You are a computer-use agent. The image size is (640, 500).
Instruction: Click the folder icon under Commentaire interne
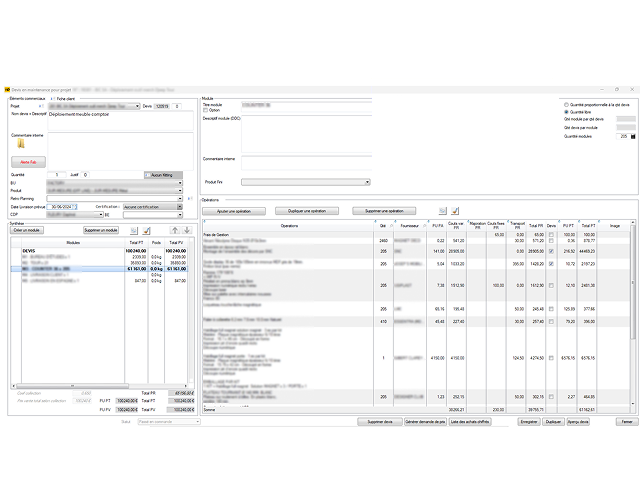20,143
